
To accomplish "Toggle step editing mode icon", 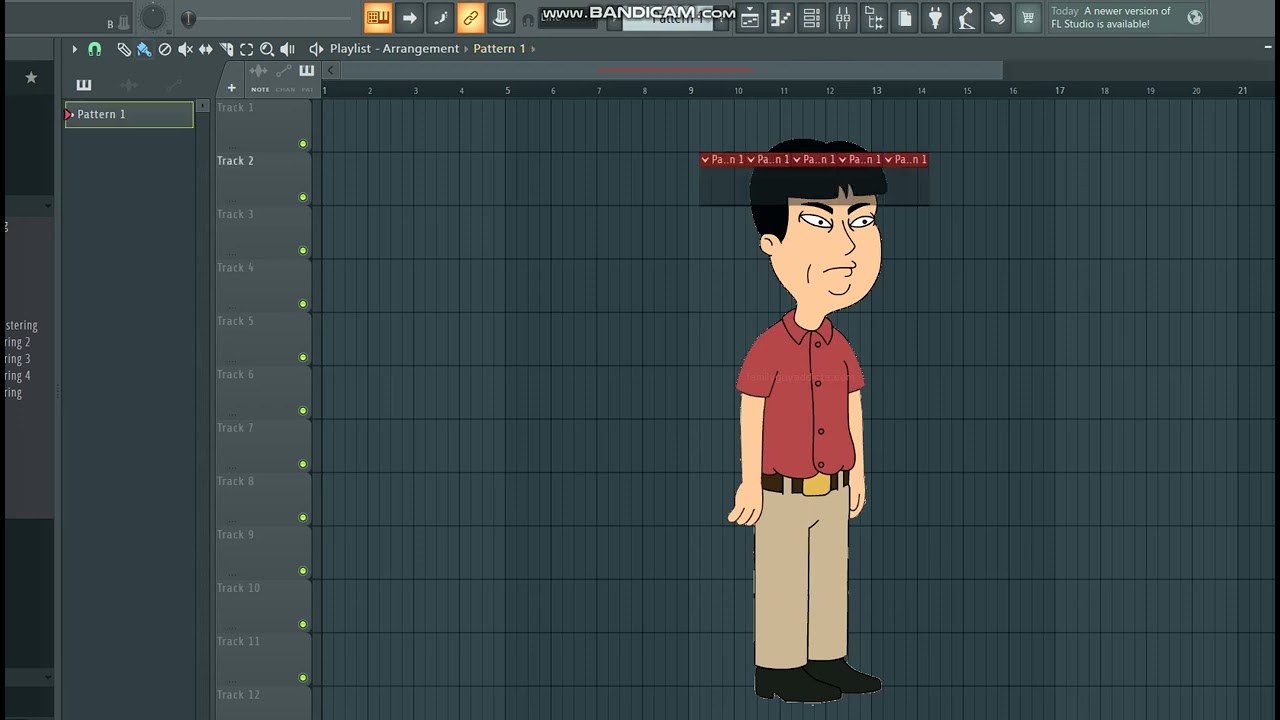I will tap(440, 17).
